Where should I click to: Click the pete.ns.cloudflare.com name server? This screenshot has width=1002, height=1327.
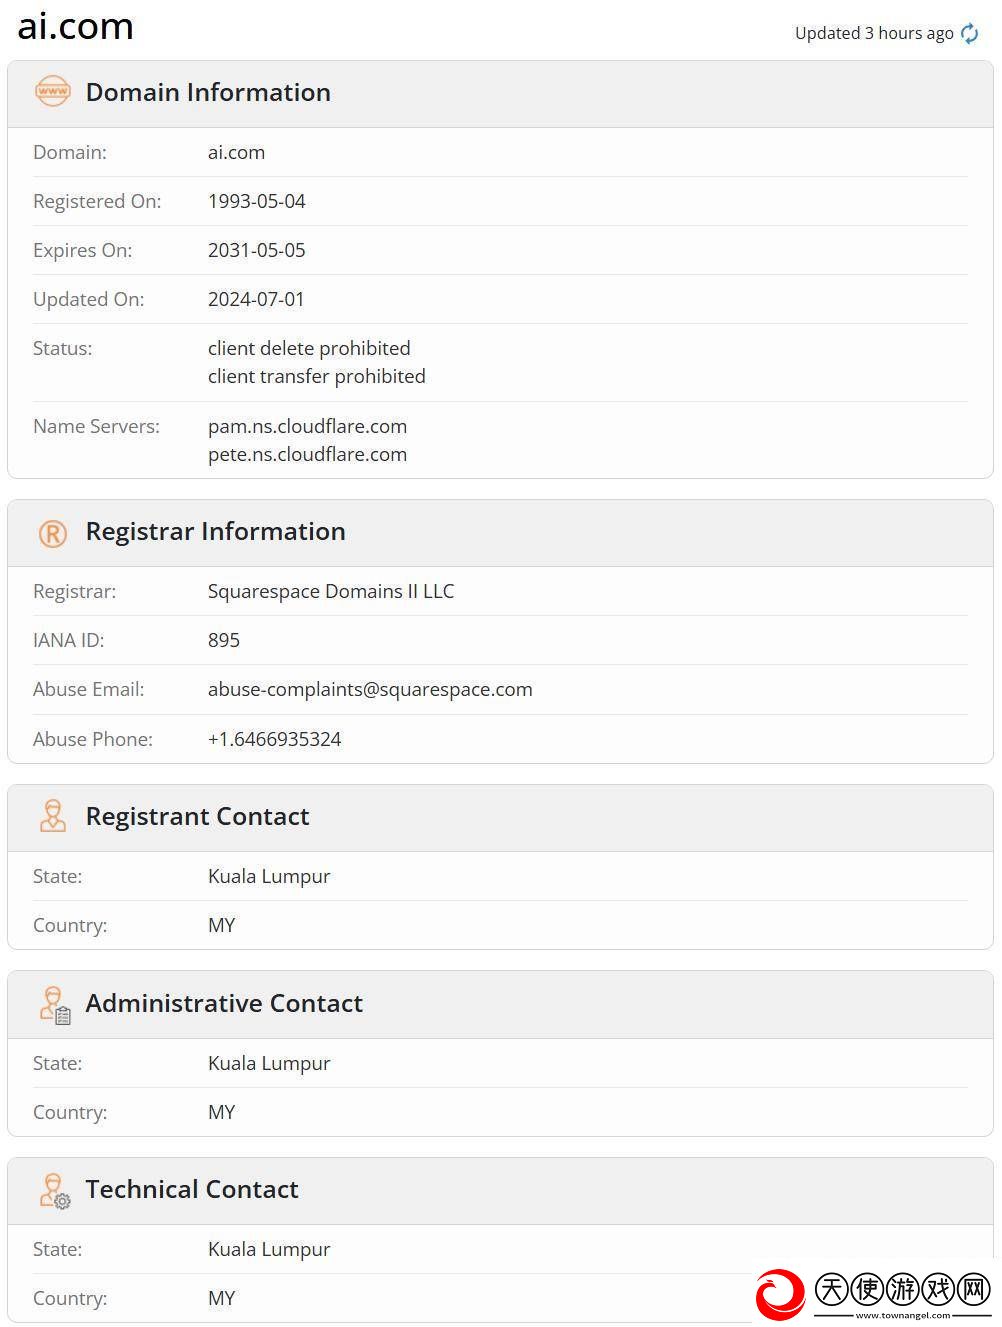click(x=307, y=454)
